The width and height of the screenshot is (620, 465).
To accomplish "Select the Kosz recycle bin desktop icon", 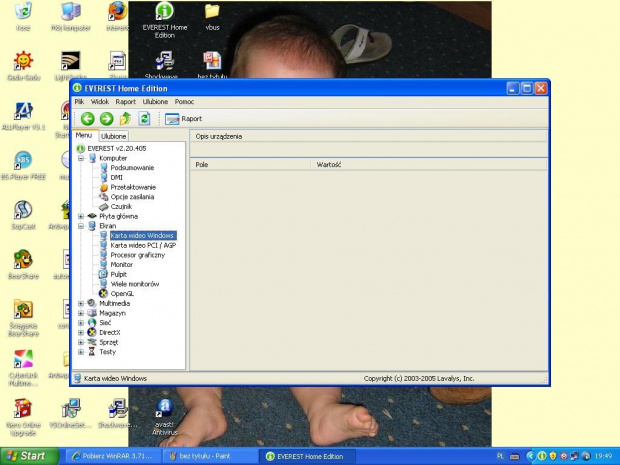I will [x=23, y=16].
